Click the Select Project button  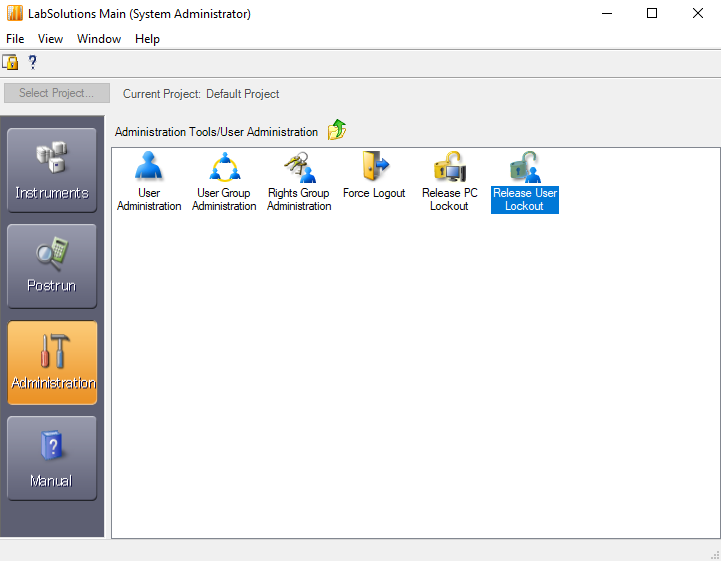coord(57,93)
